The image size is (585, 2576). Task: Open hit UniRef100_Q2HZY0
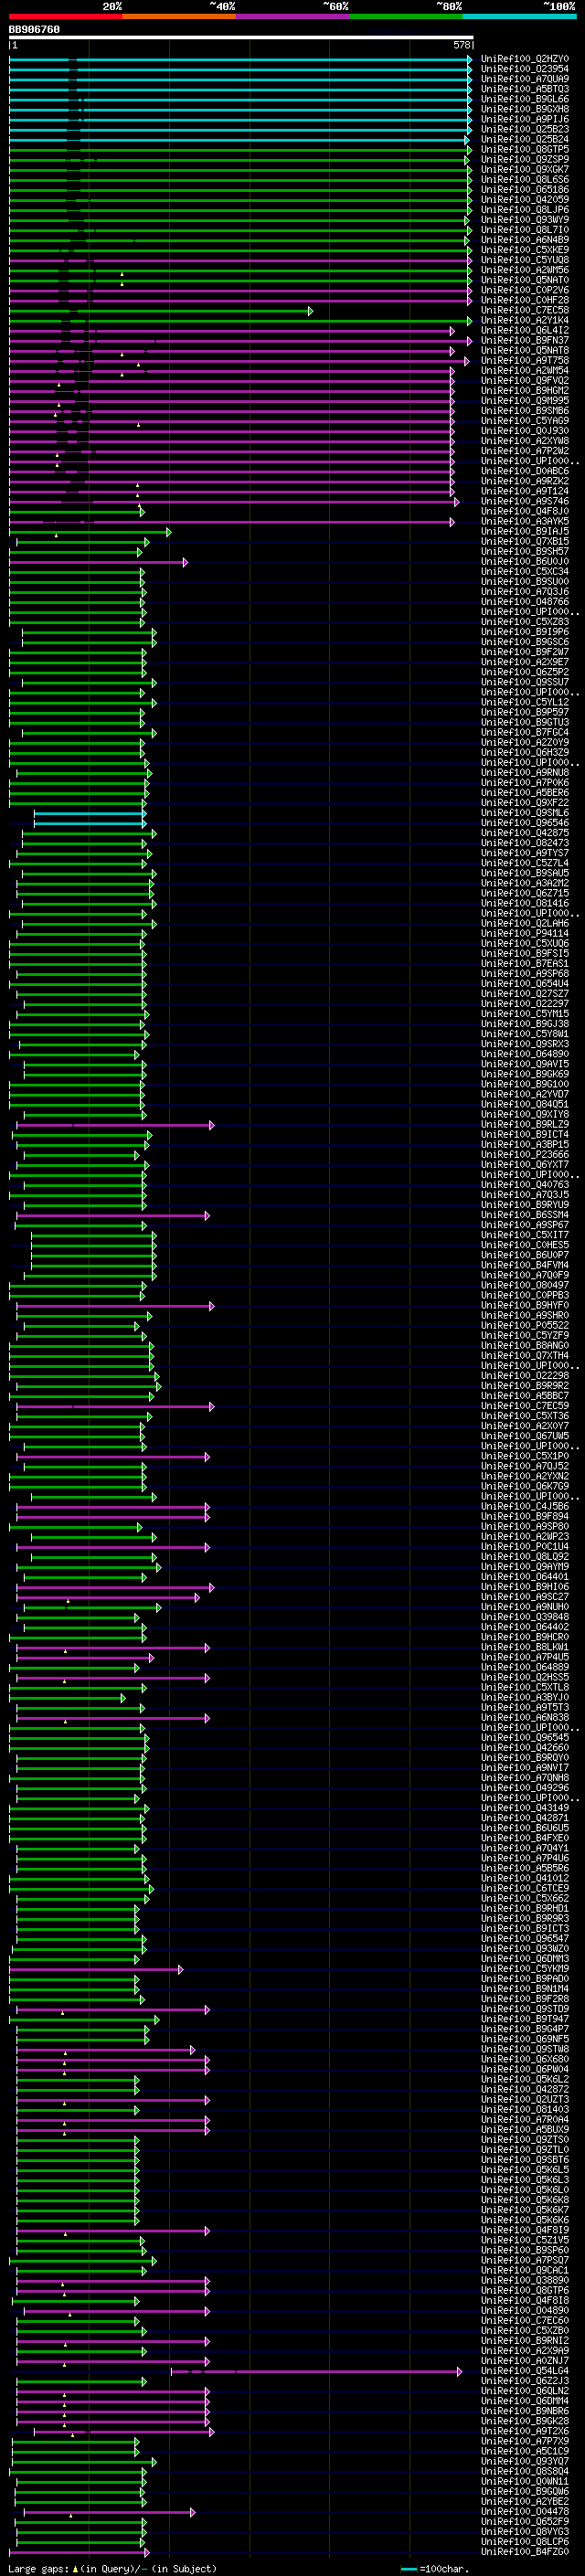point(525,59)
